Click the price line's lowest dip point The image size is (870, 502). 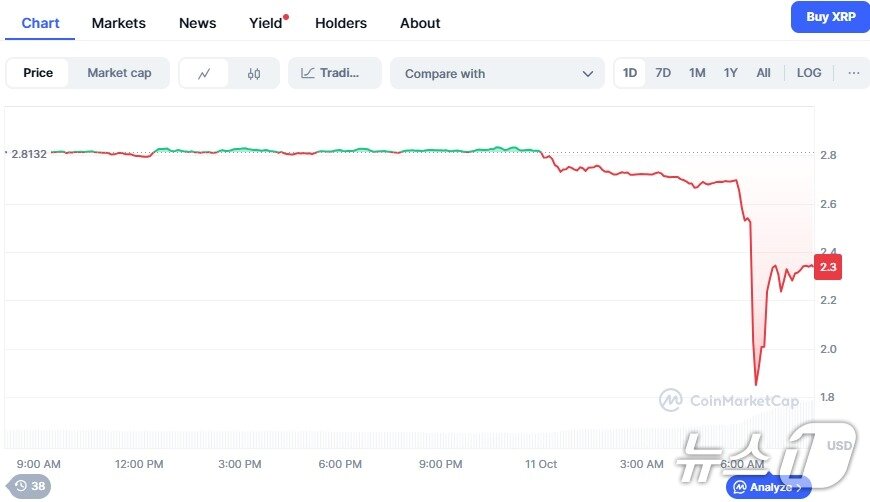756,384
